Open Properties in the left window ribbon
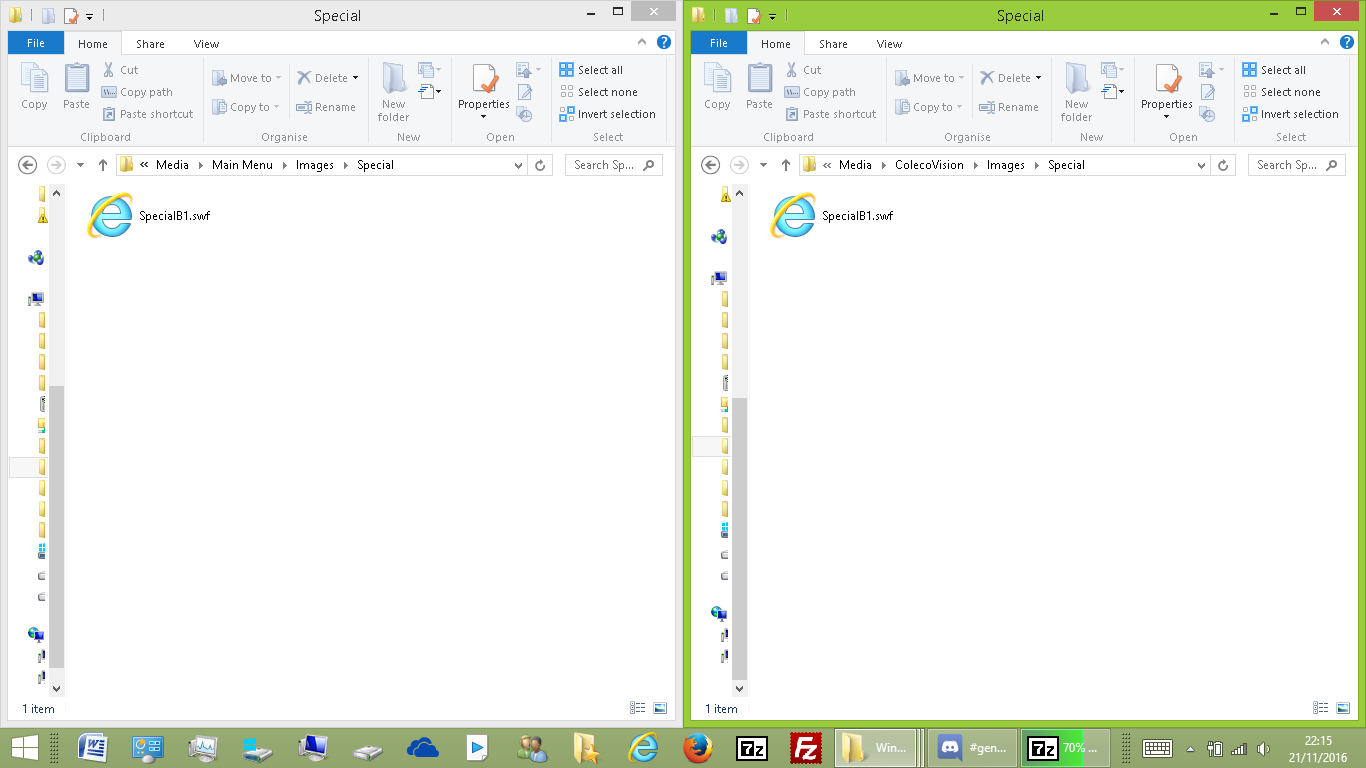 (x=484, y=92)
